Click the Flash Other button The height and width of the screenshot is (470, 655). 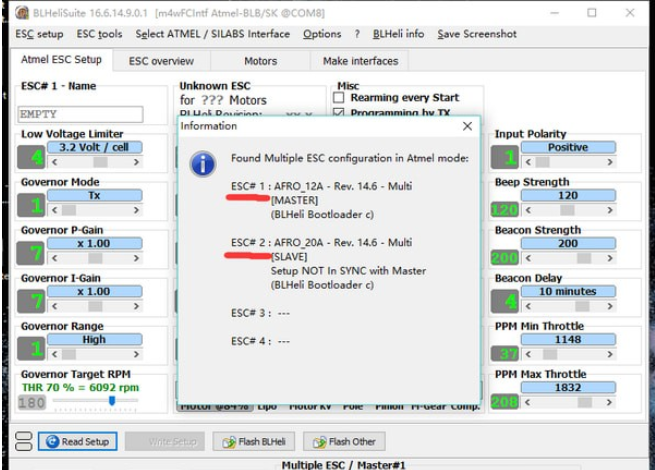[344, 442]
